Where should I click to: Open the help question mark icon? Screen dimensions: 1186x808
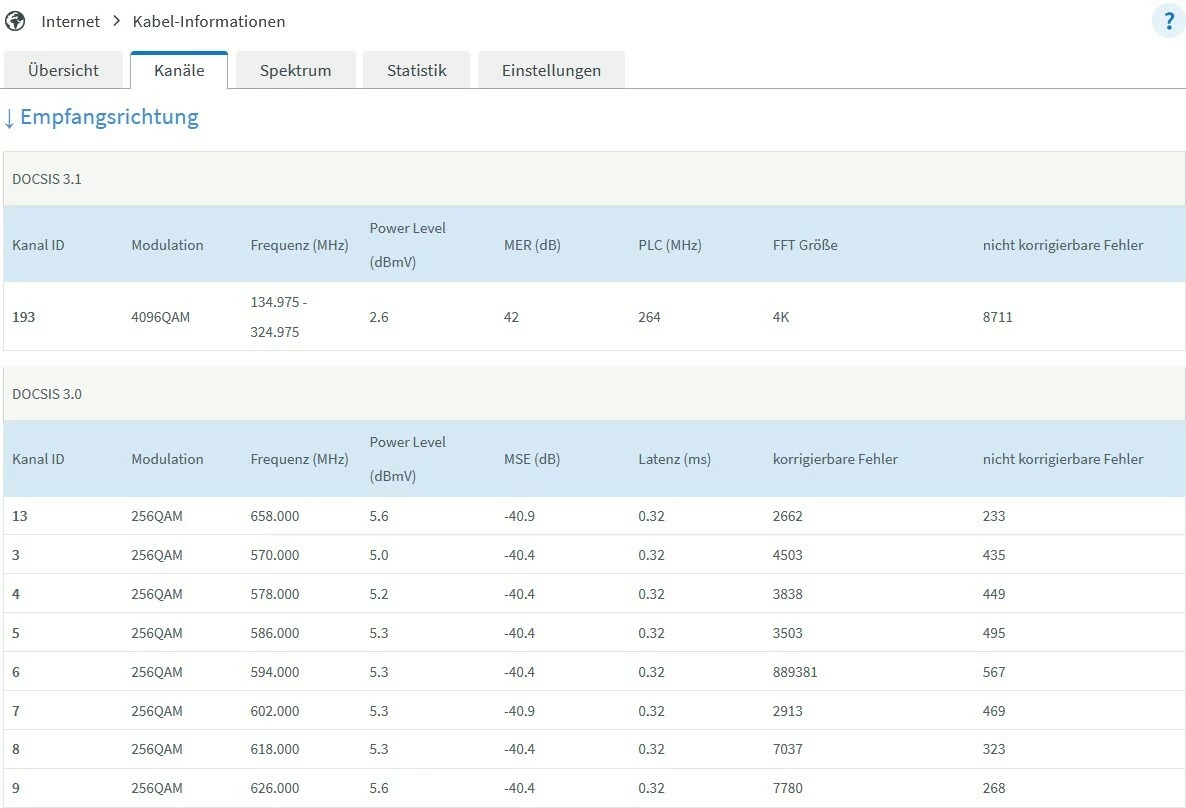(1168, 21)
